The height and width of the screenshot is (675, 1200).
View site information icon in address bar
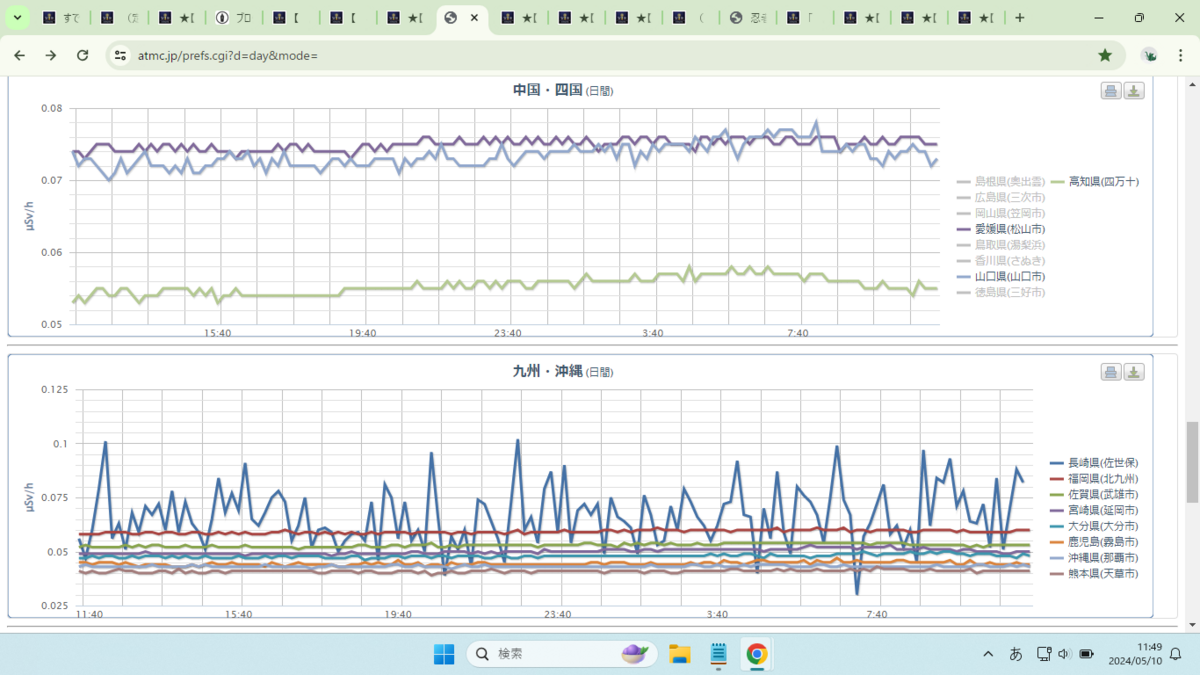pos(121,55)
